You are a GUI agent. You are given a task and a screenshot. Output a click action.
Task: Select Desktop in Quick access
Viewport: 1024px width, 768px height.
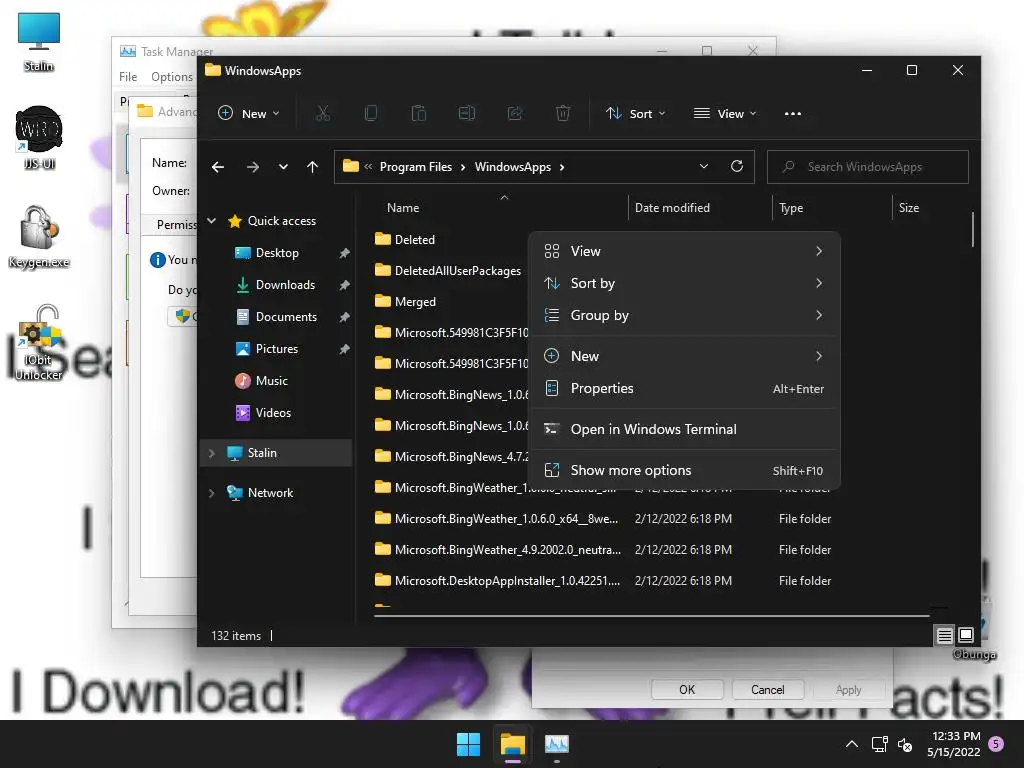click(277, 253)
